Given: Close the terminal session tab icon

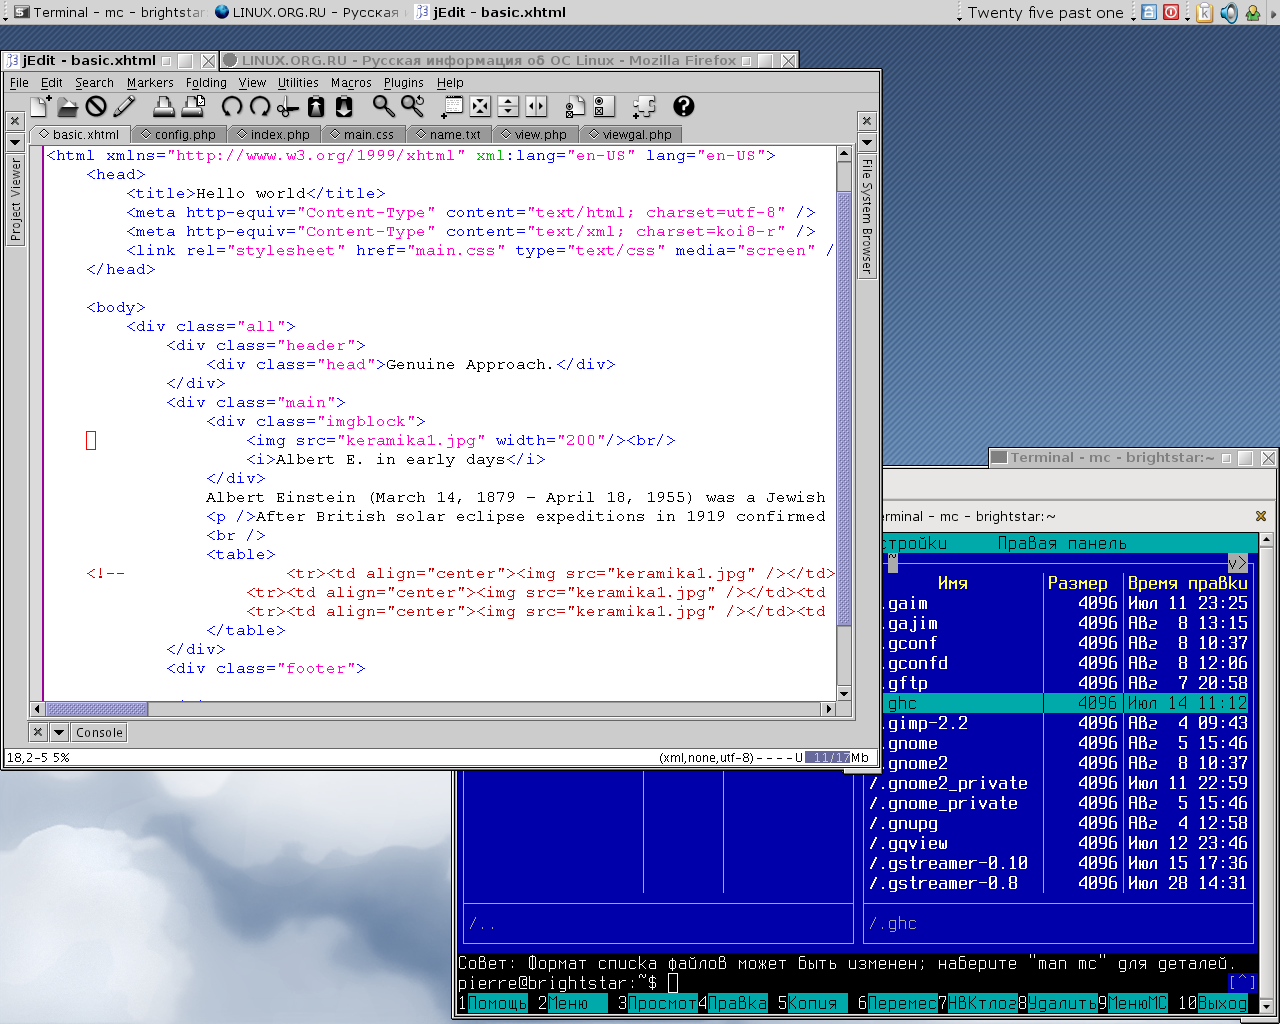Looking at the screenshot, I should pyautogui.click(x=1261, y=516).
